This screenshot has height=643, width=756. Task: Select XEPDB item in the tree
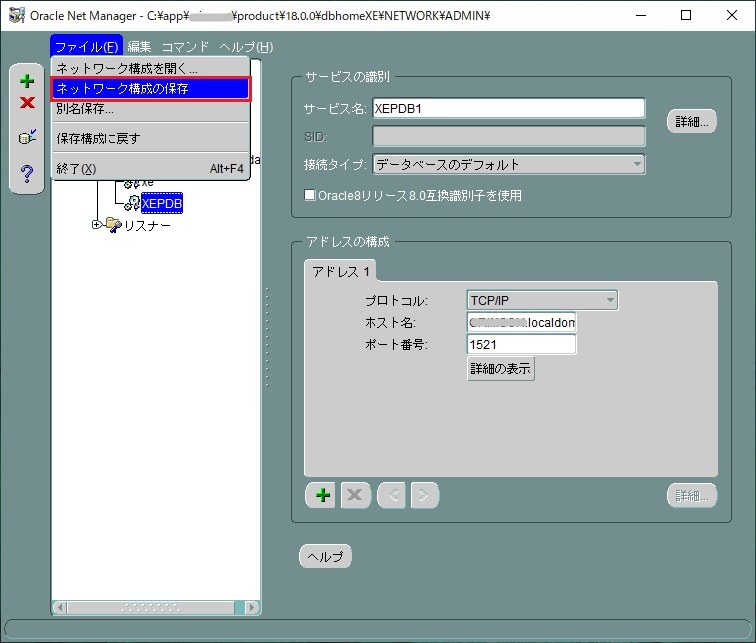tap(162, 203)
